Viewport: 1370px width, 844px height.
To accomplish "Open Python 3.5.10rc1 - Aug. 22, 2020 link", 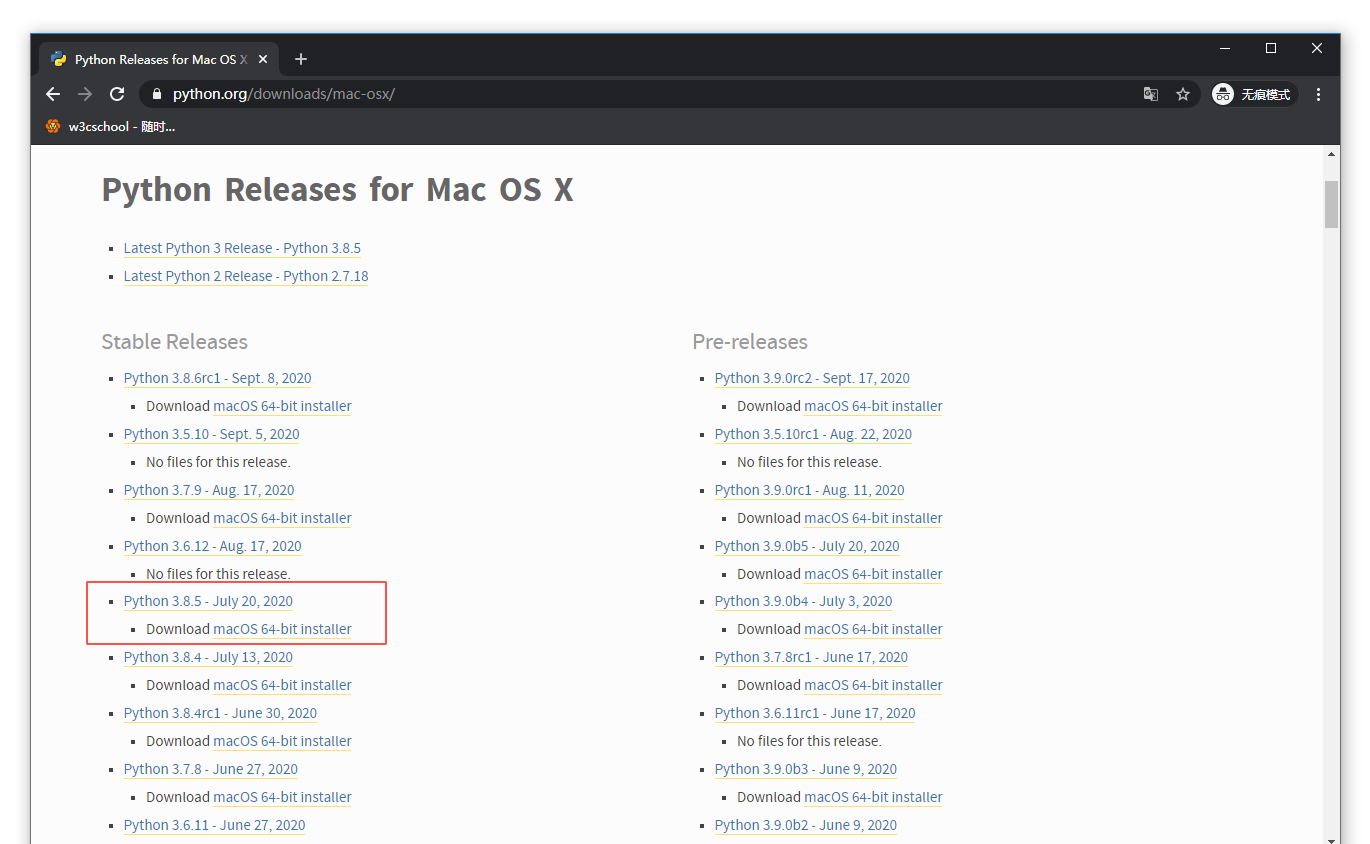I will coord(813,434).
